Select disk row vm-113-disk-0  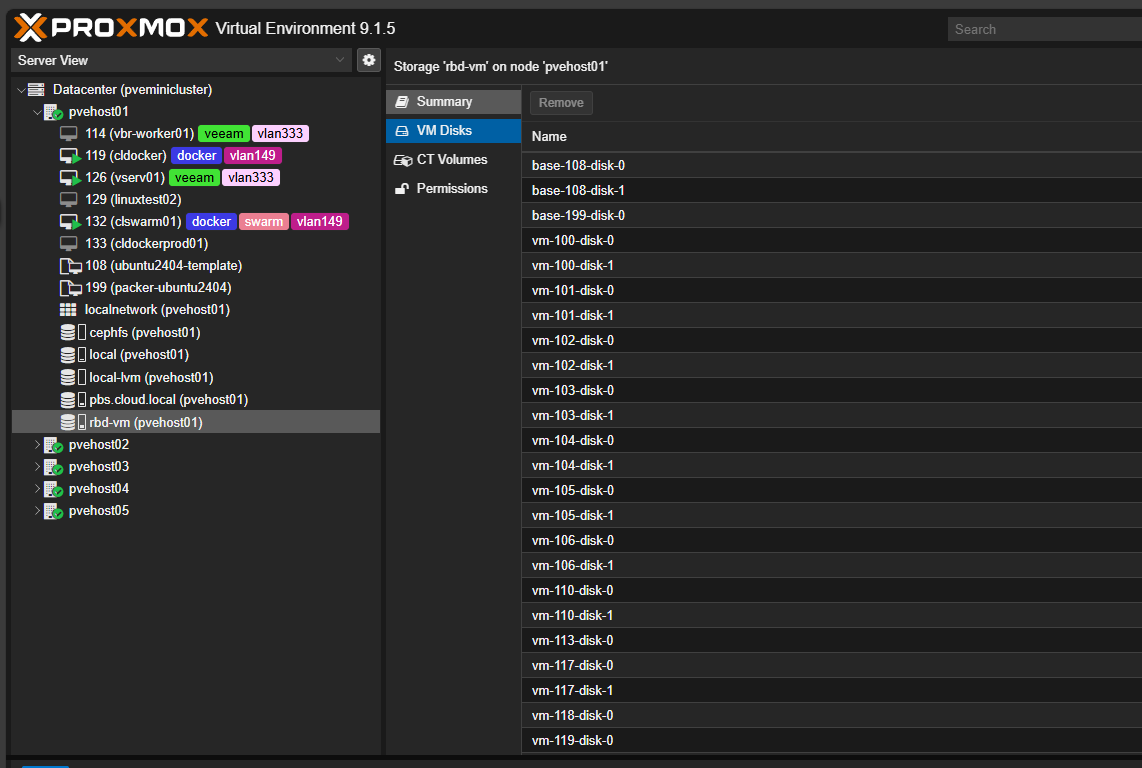(x=831, y=640)
